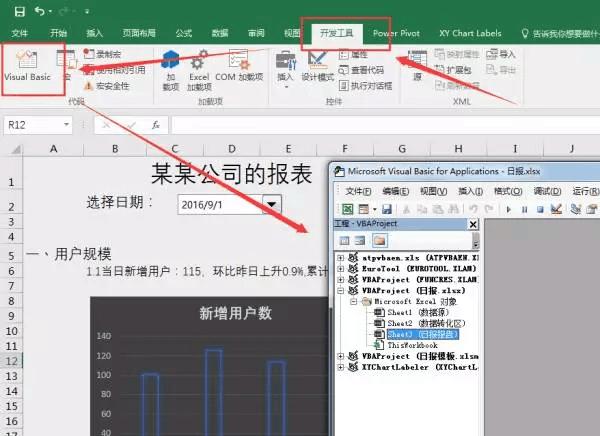
Task: Open control Properties (属性)
Action: point(354,55)
